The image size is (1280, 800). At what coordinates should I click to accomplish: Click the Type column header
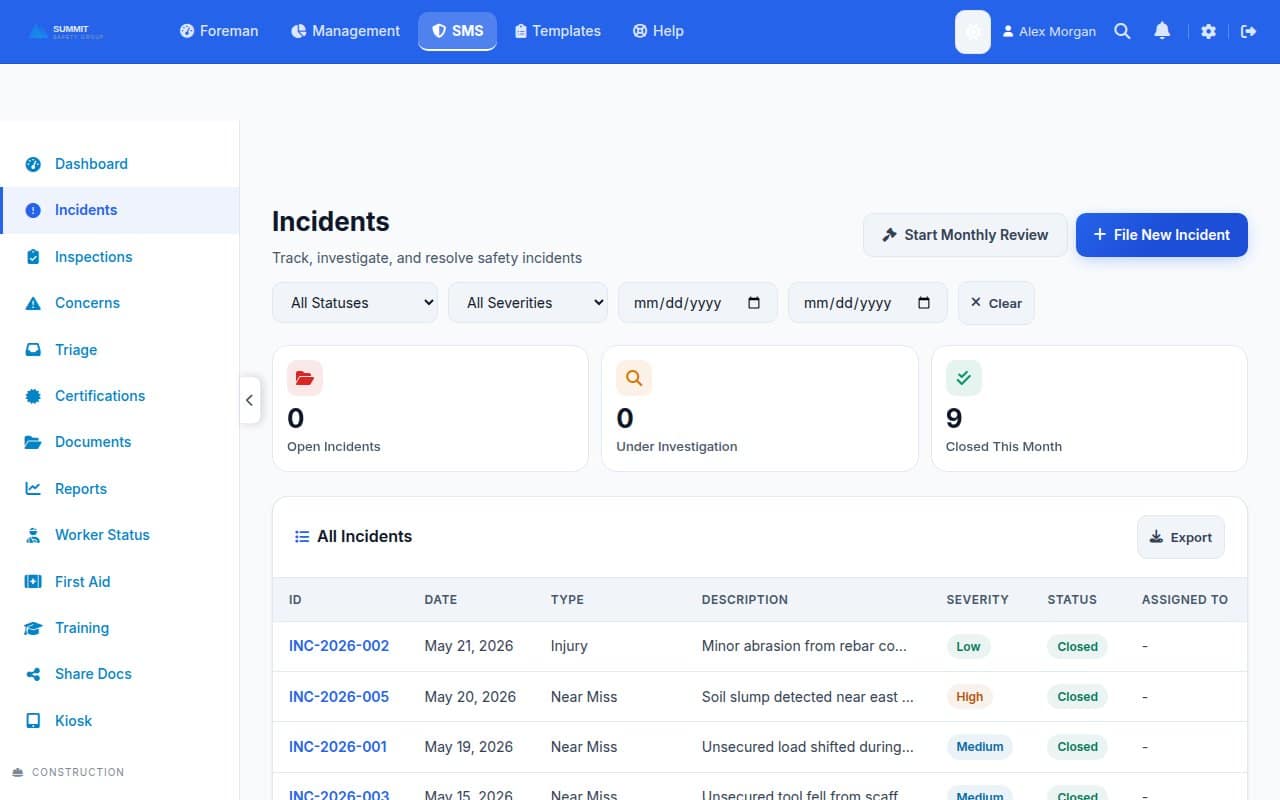click(567, 600)
